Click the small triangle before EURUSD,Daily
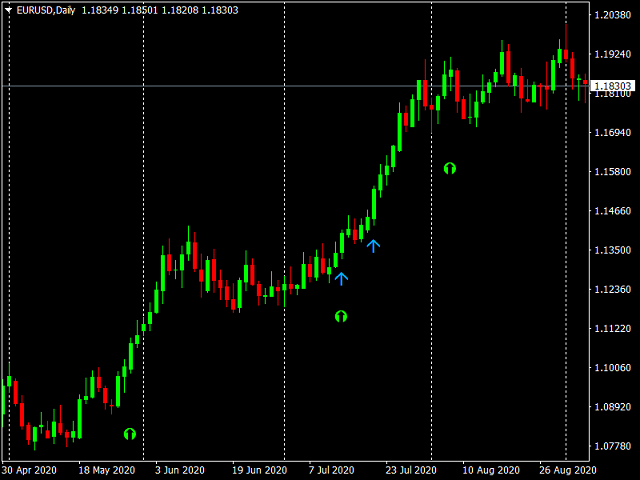Screen dimensions: 640x480 [x=8, y=10]
